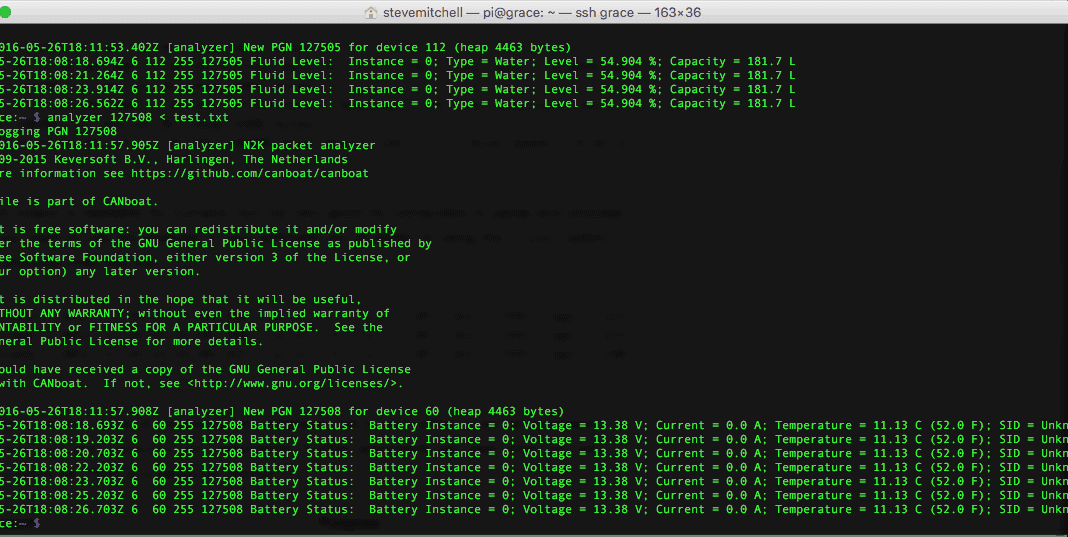Click 'FITNESS FOR A PARTICULAR PURPOSE. See the' line
Viewport: 1068px width, 537px height.
click(x=191, y=327)
